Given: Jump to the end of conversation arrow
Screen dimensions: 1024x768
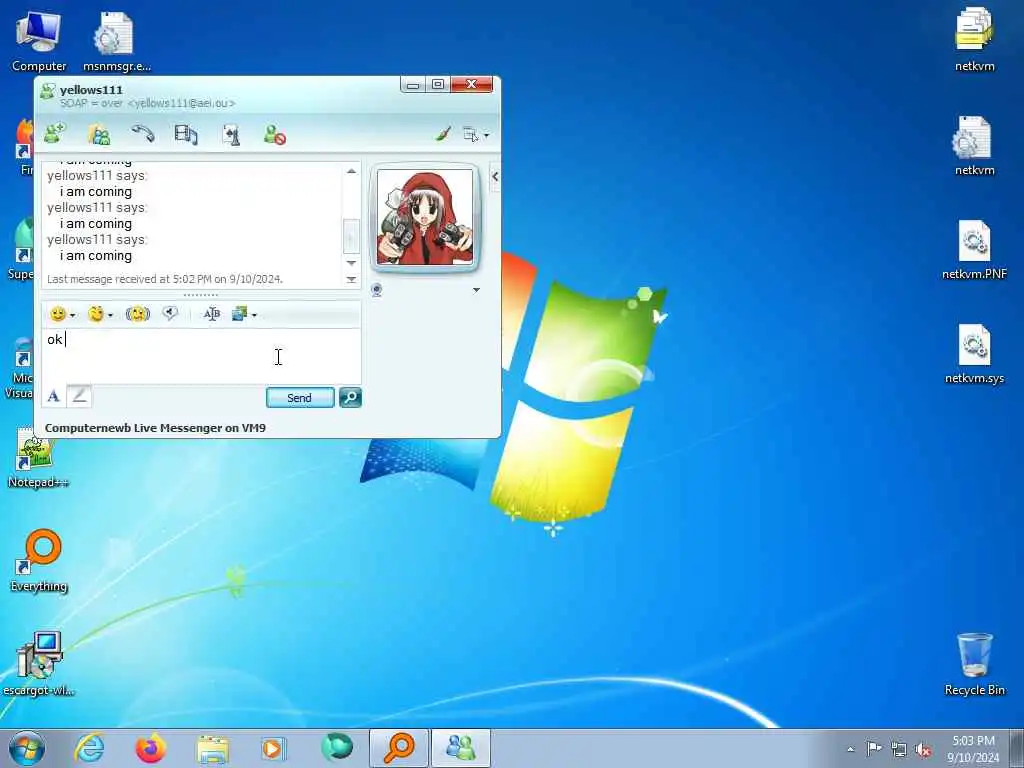Looking at the screenshot, I should point(351,280).
